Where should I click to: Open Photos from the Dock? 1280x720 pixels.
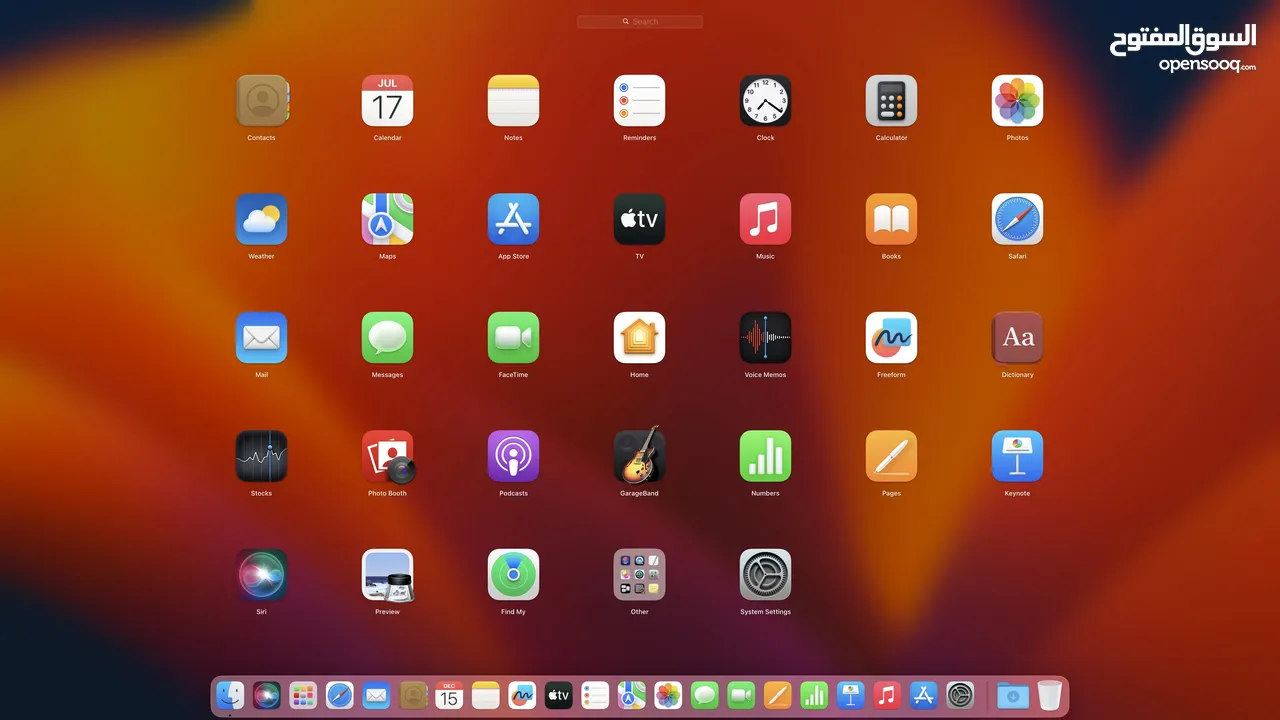coord(668,695)
